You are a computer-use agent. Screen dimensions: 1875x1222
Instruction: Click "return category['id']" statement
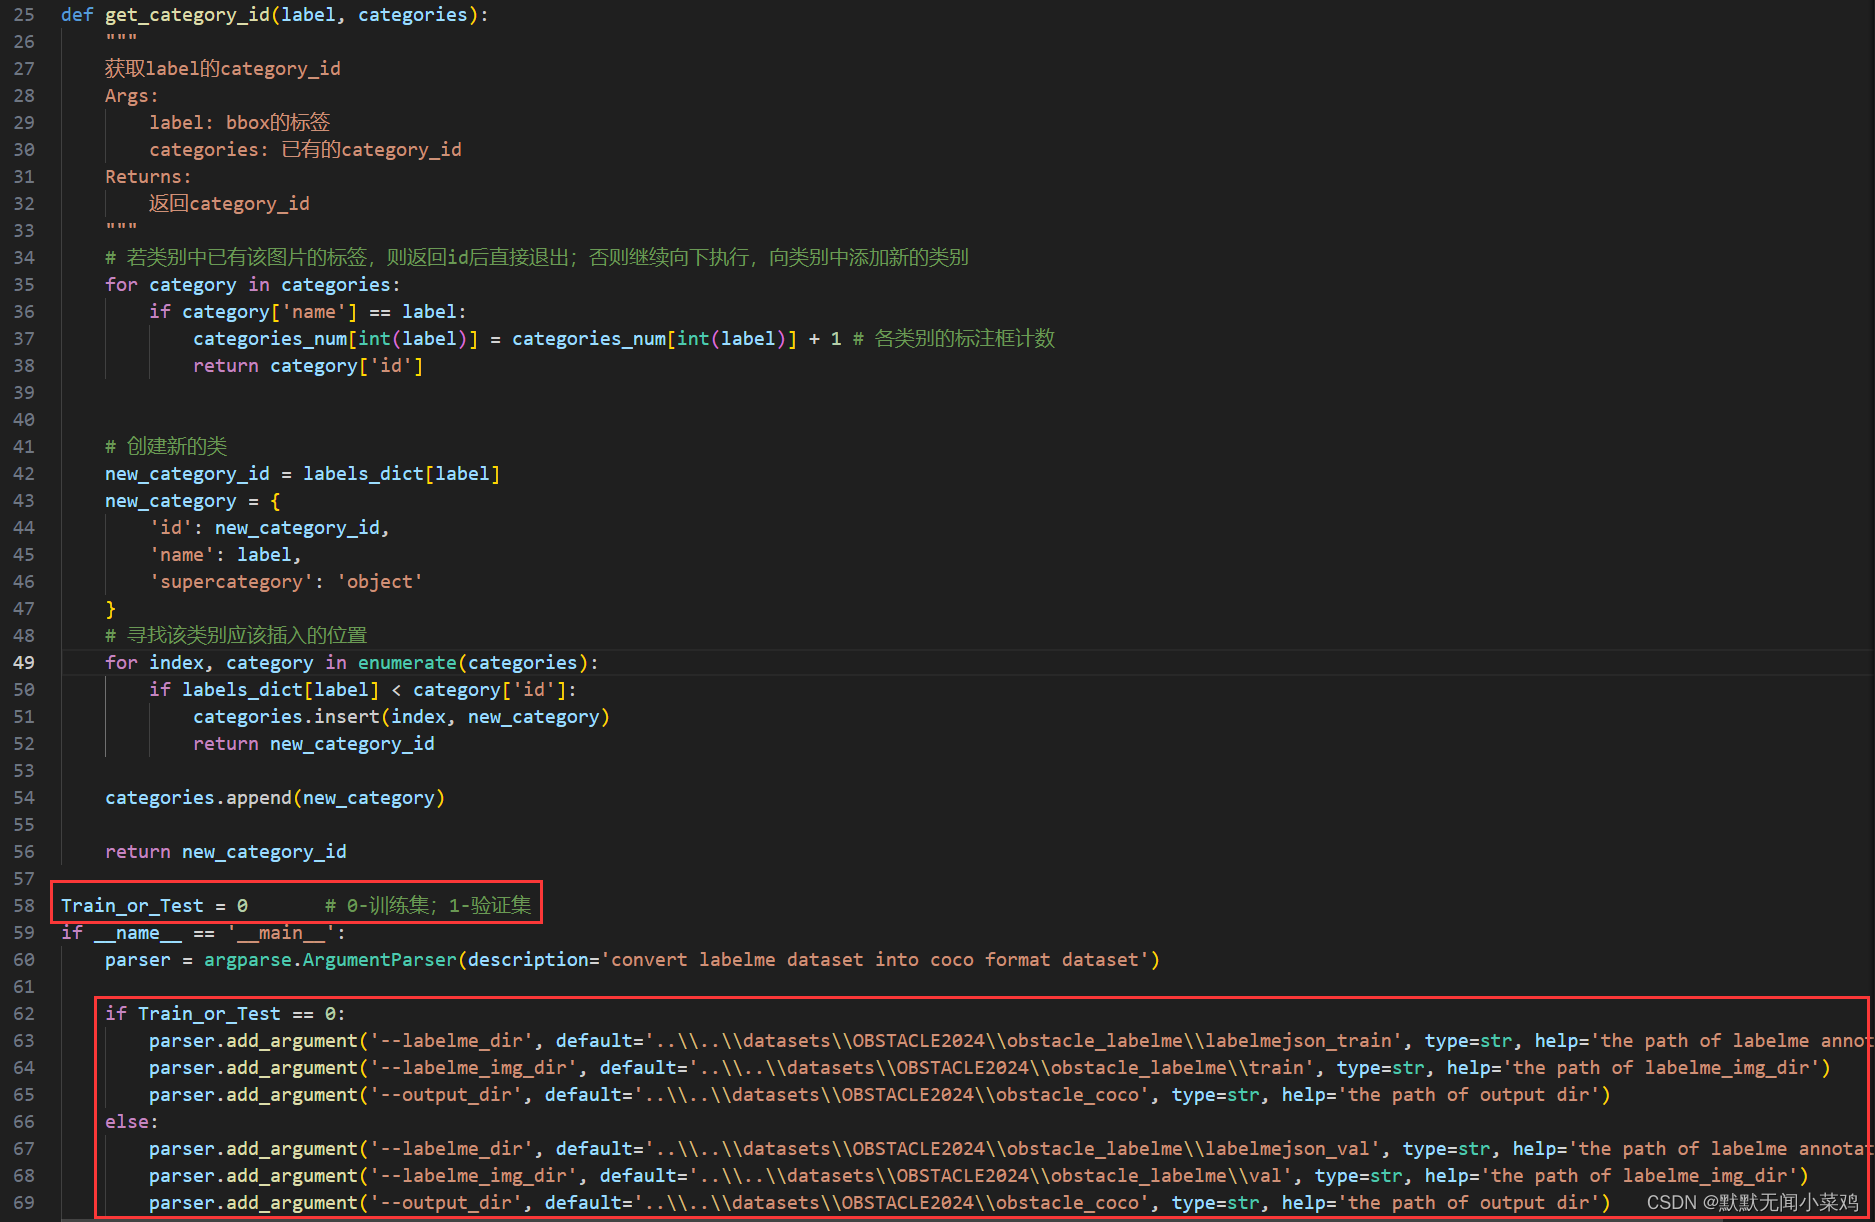pyautogui.click(x=308, y=366)
